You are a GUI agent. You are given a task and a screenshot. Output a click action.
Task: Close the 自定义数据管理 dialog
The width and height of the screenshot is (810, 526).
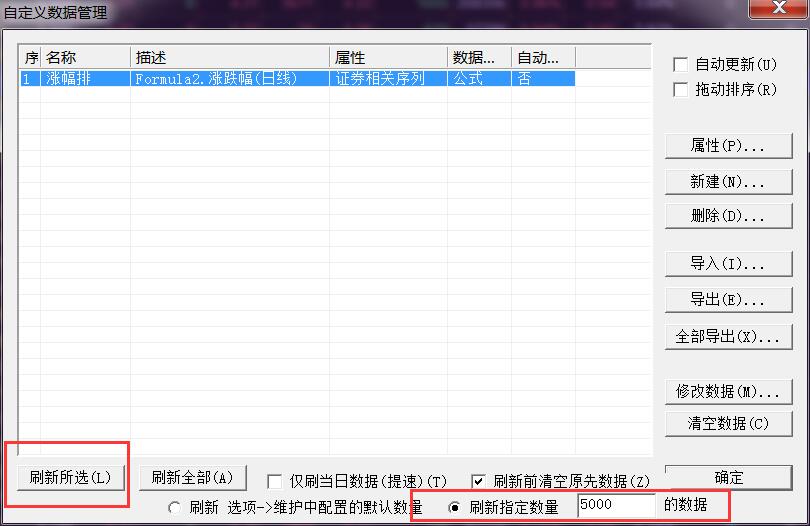coord(779,8)
